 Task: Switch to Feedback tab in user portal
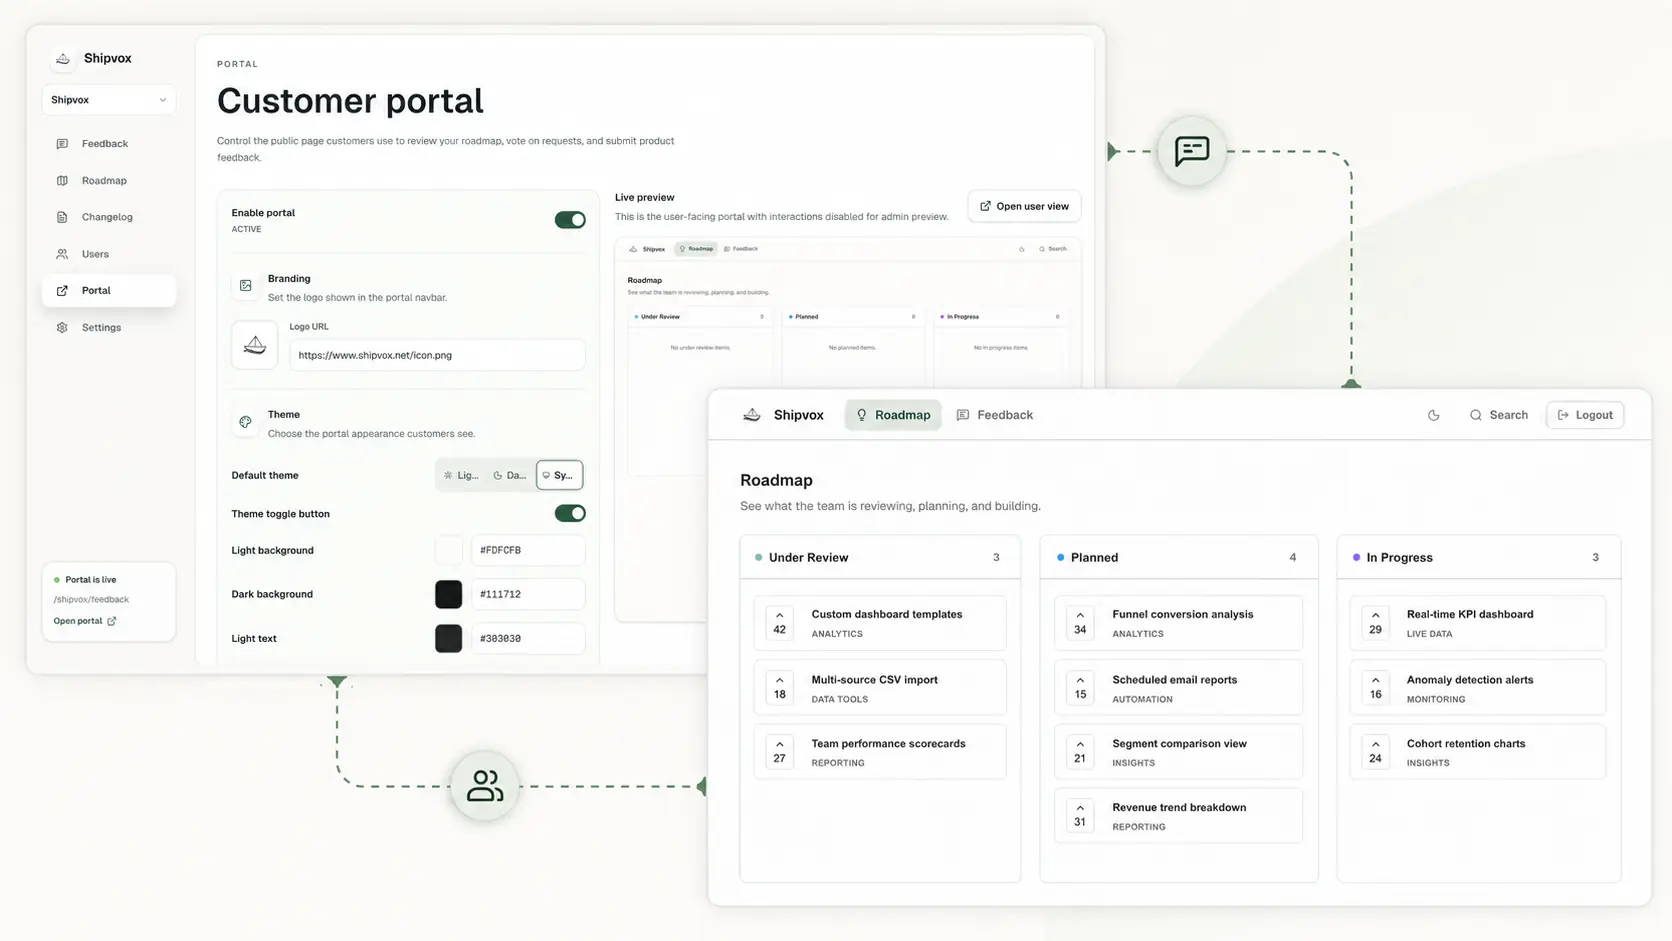point(995,415)
